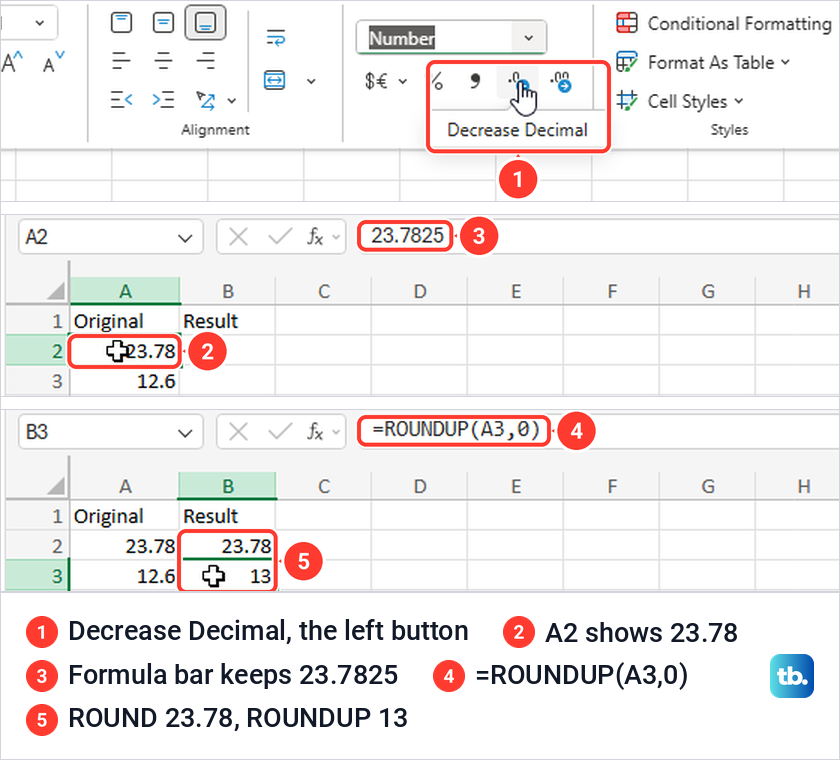The width and height of the screenshot is (840, 760).
Task: Click the Decrease Decimal button
Action: click(x=518, y=81)
